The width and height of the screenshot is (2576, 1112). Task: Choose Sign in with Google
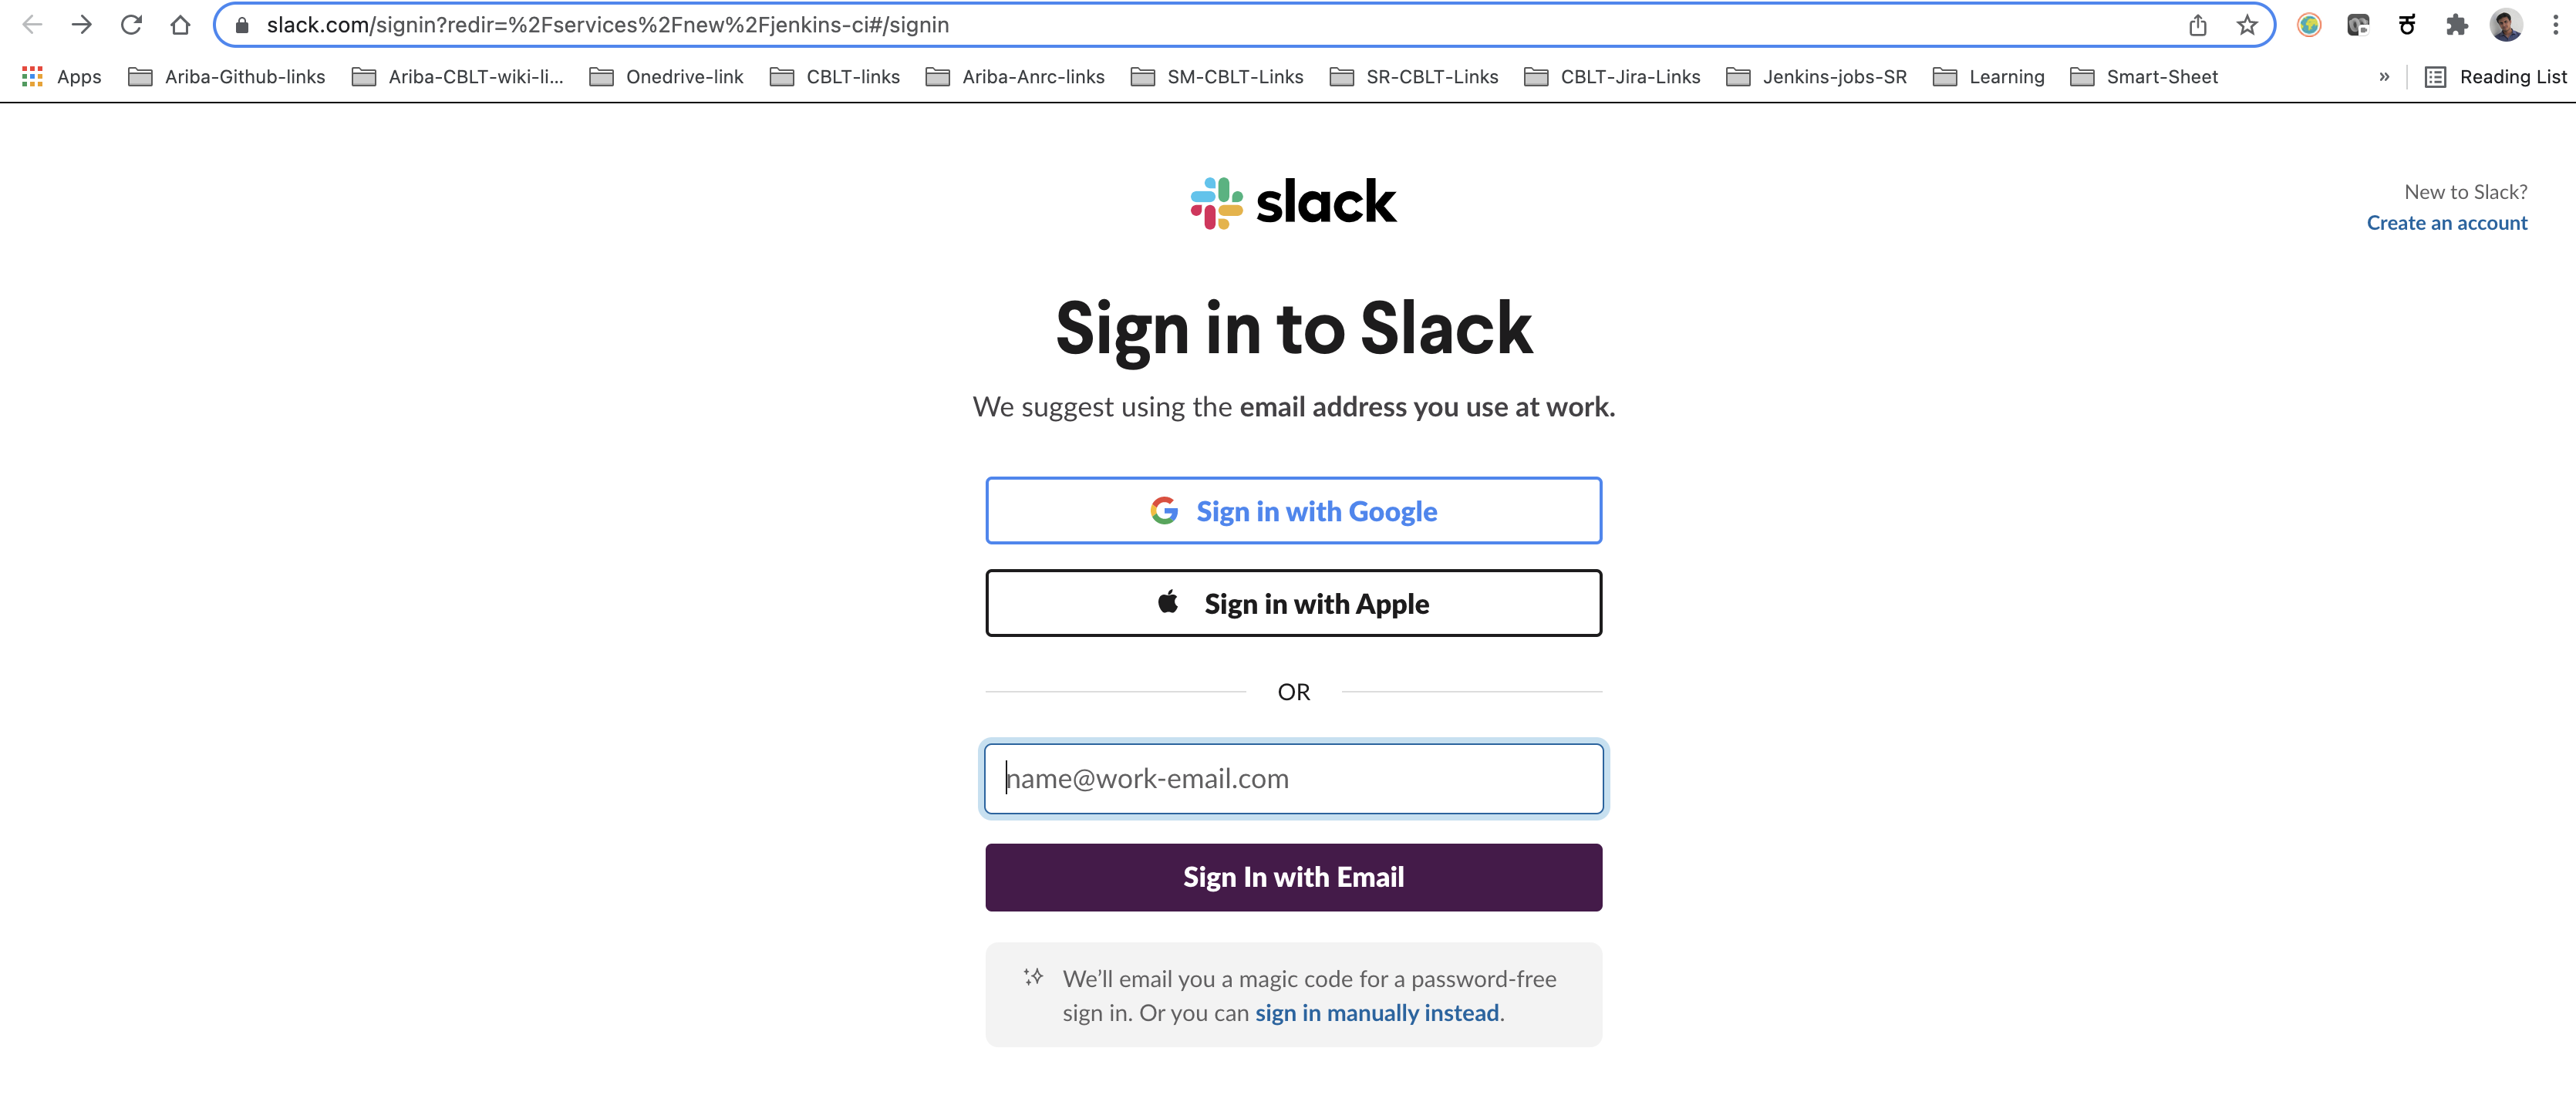[x=1293, y=511]
